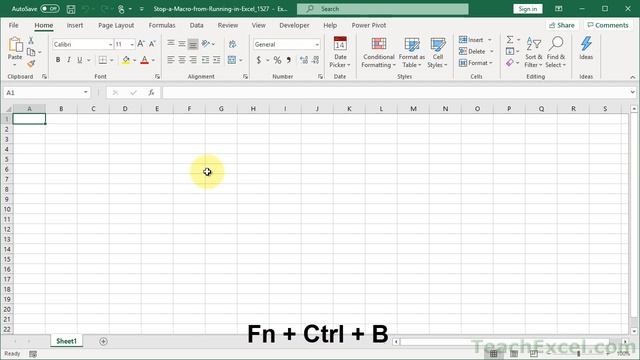Viewport: 640px width, 360px height.
Task: Open the Format cells menu
Action: pos(475,63)
